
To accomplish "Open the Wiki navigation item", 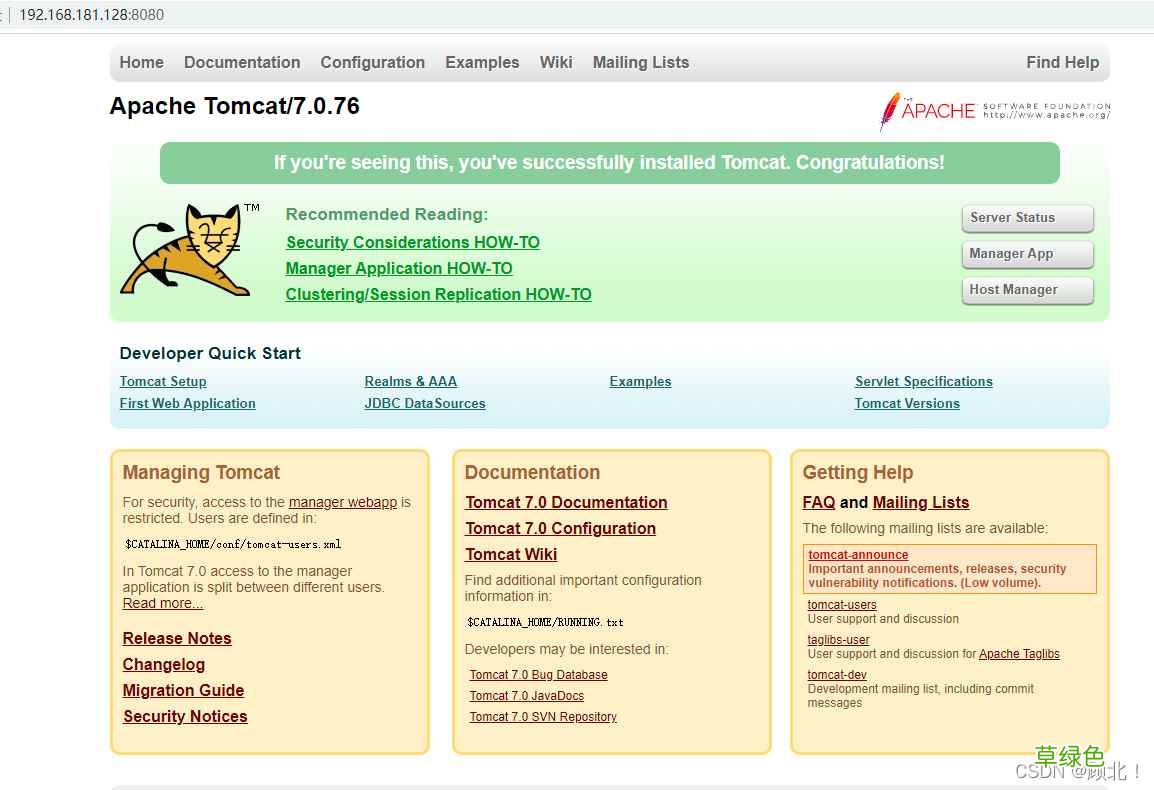I will 556,63.
